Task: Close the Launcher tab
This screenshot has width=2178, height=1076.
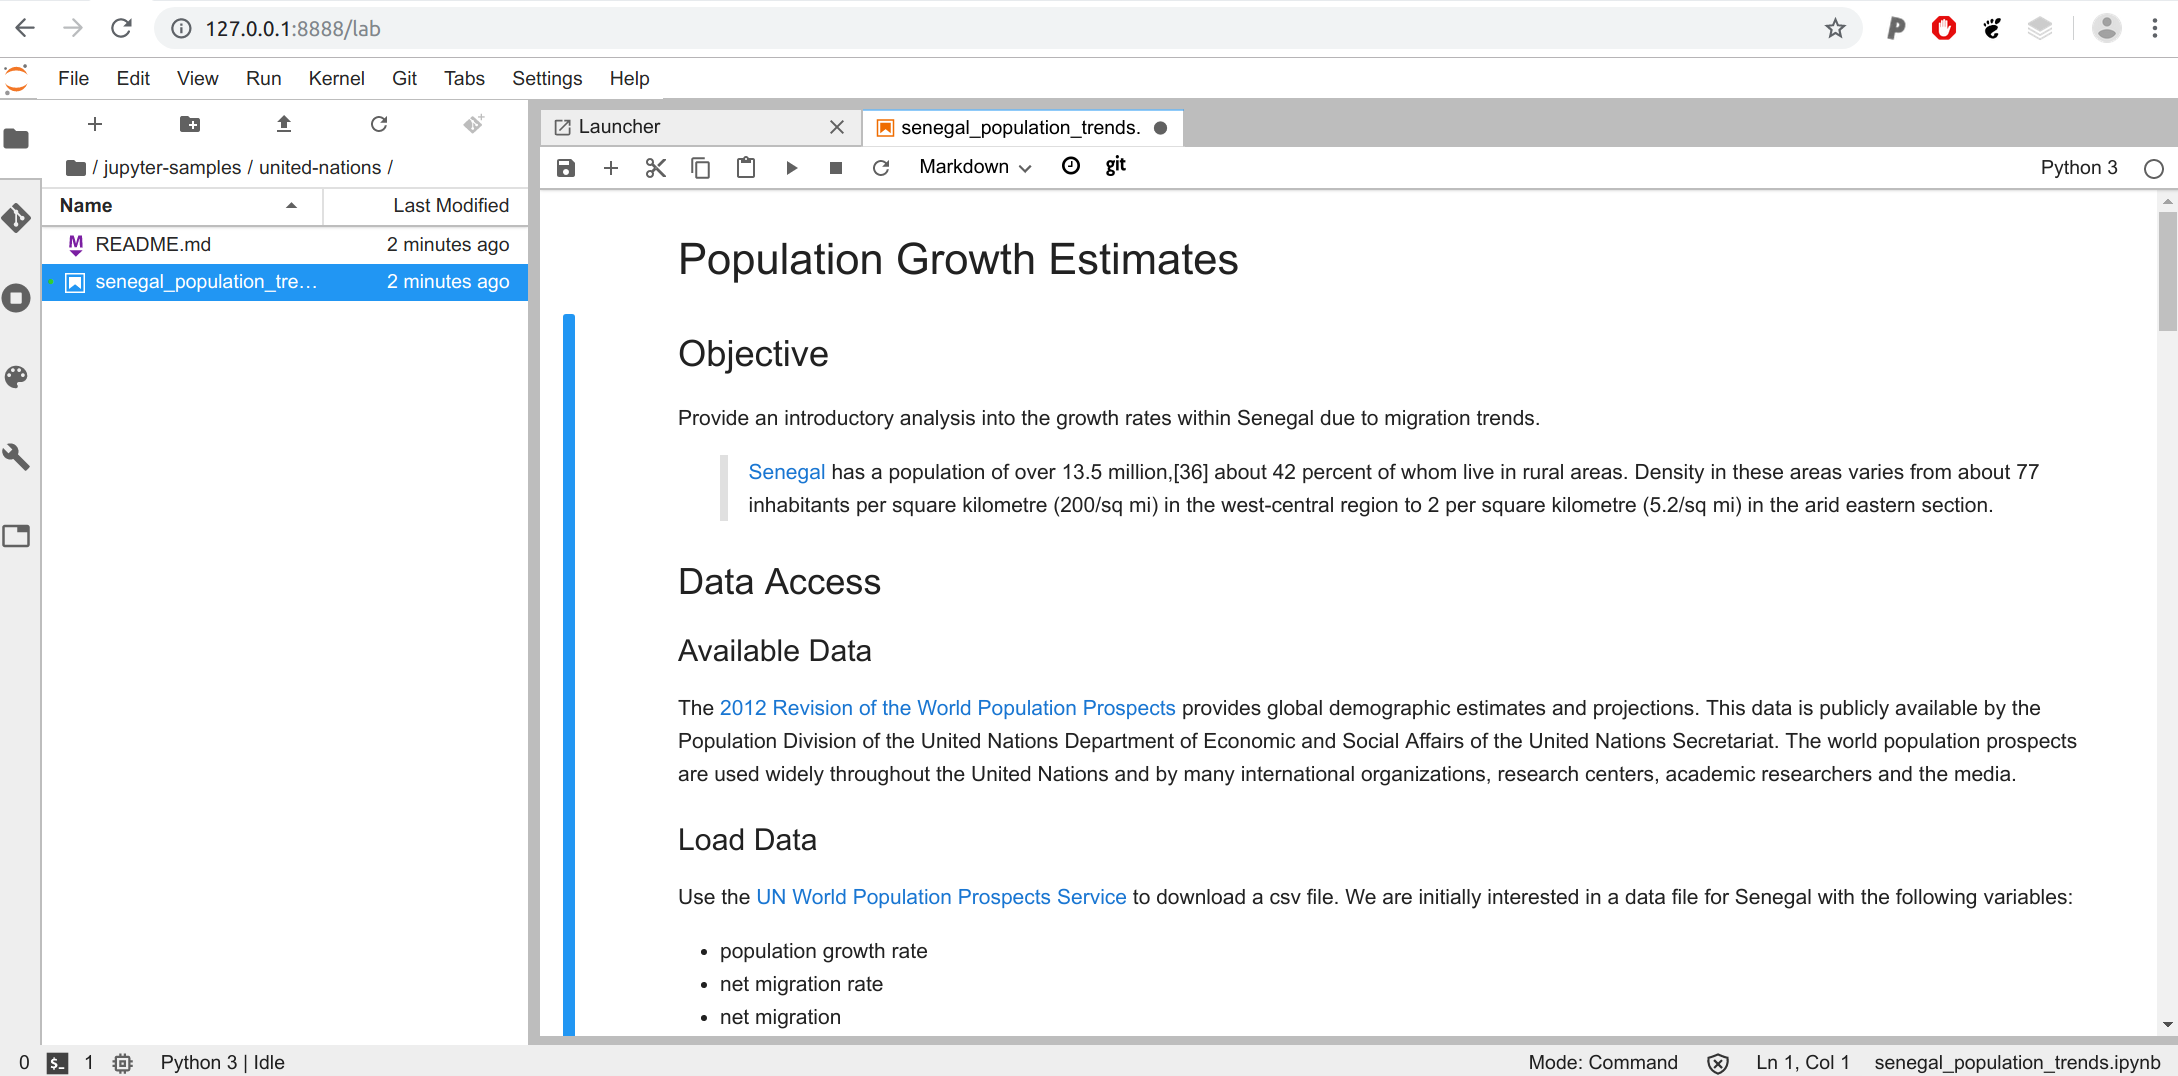Action: [837, 127]
